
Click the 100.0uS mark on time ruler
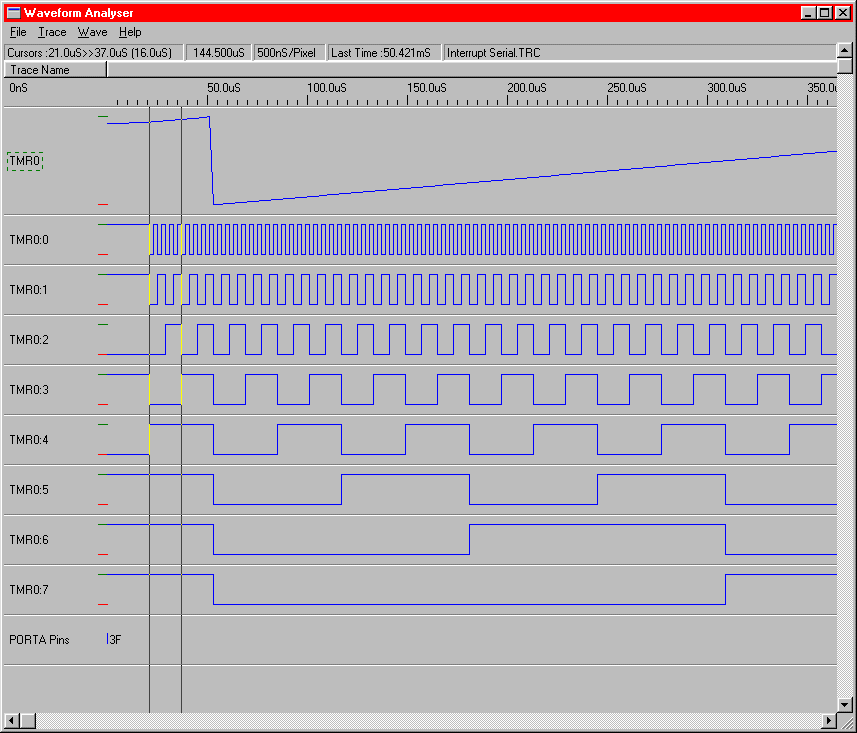pyautogui.click(x=325, y=88)
